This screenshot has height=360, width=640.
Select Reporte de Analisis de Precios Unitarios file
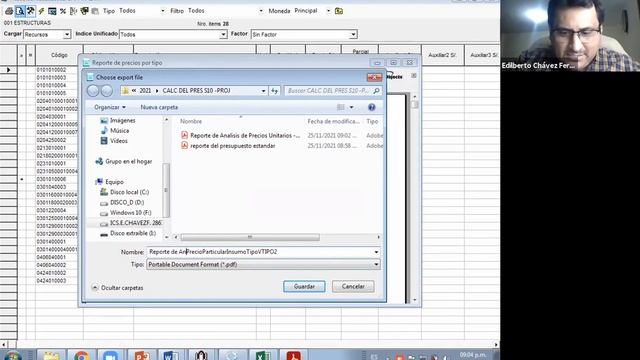(240, 136)
